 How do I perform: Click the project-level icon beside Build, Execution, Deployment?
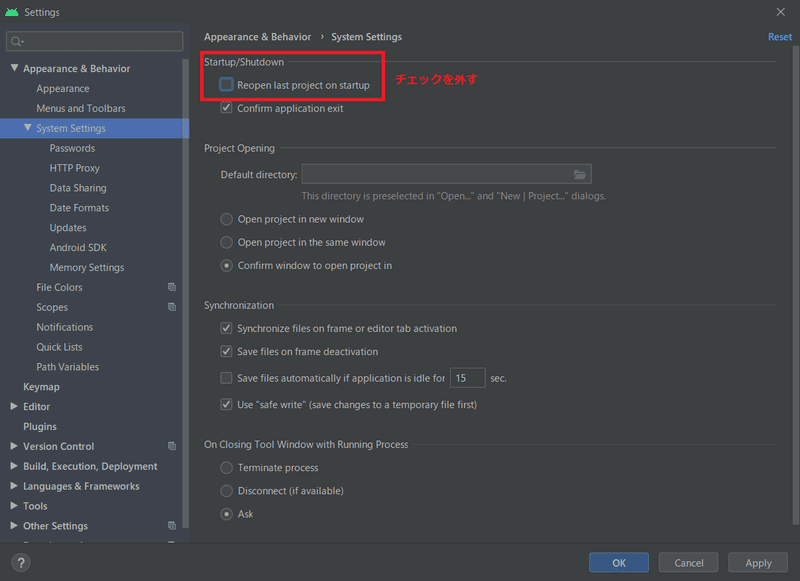point(172,467)
